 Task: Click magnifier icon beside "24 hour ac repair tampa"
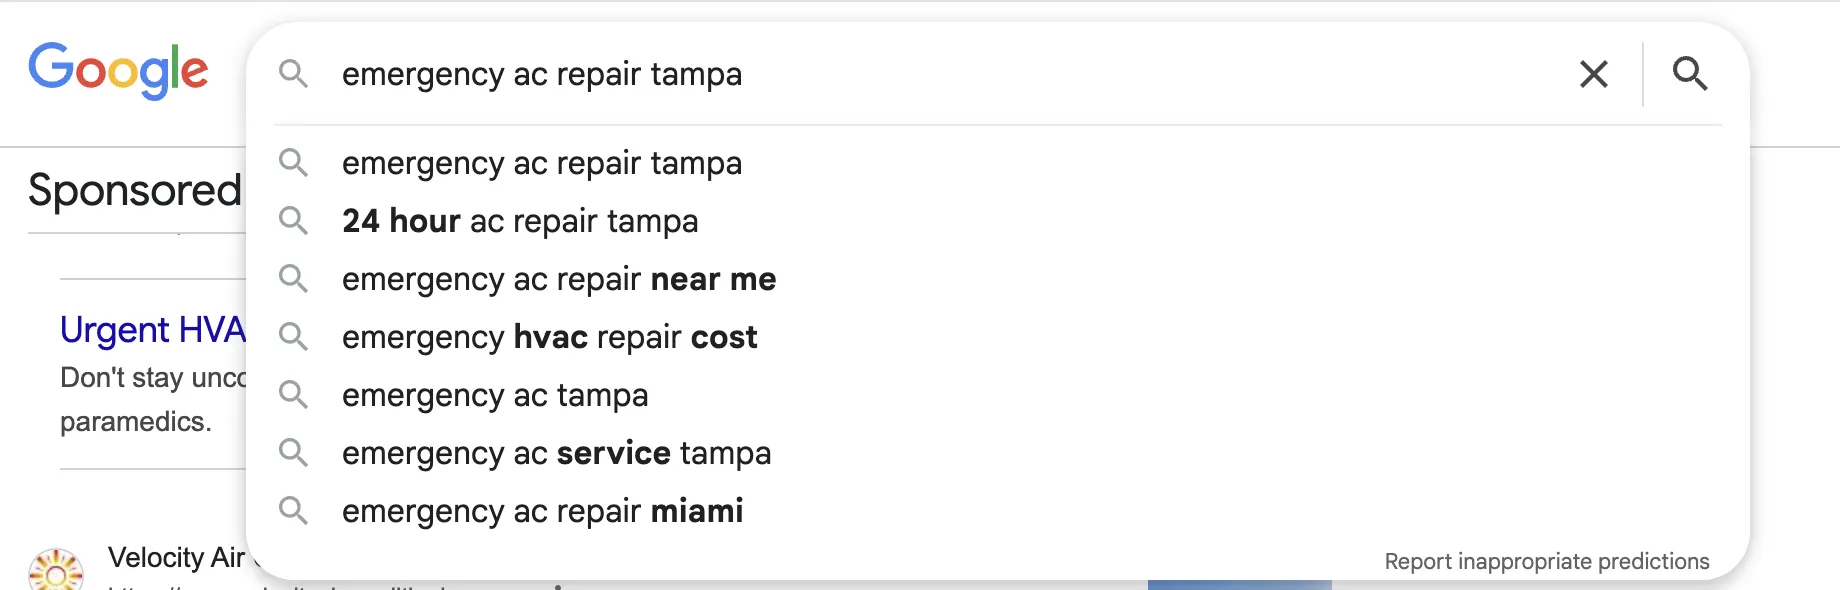293,221
